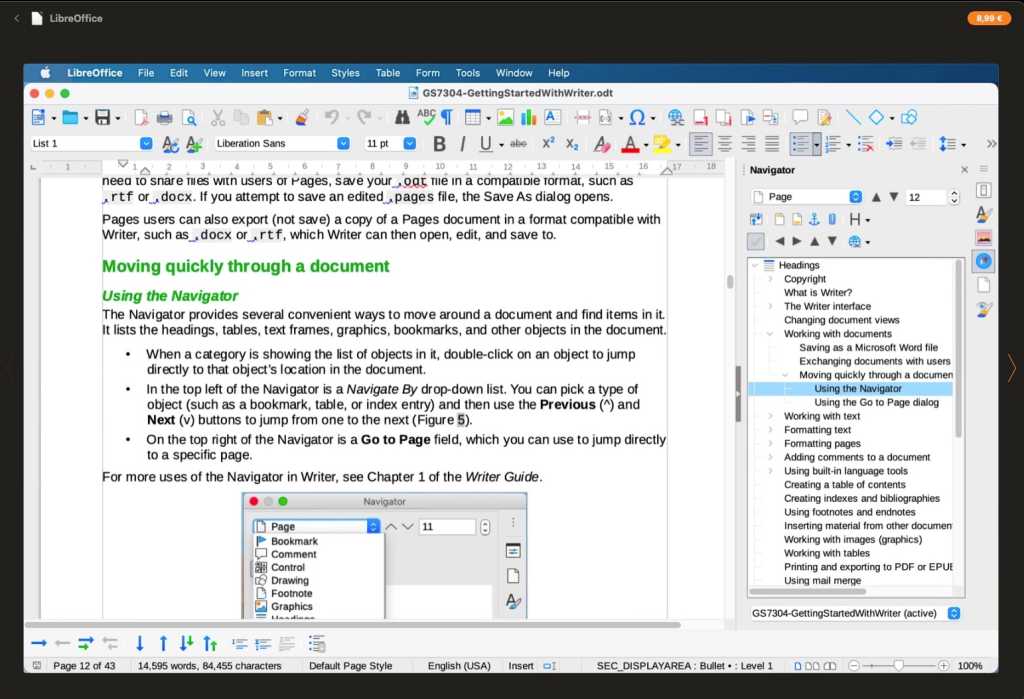This screenshot has height=699, width=1024.
Task: Click the Insert Chart icon
Action: [x=528, y=118]
